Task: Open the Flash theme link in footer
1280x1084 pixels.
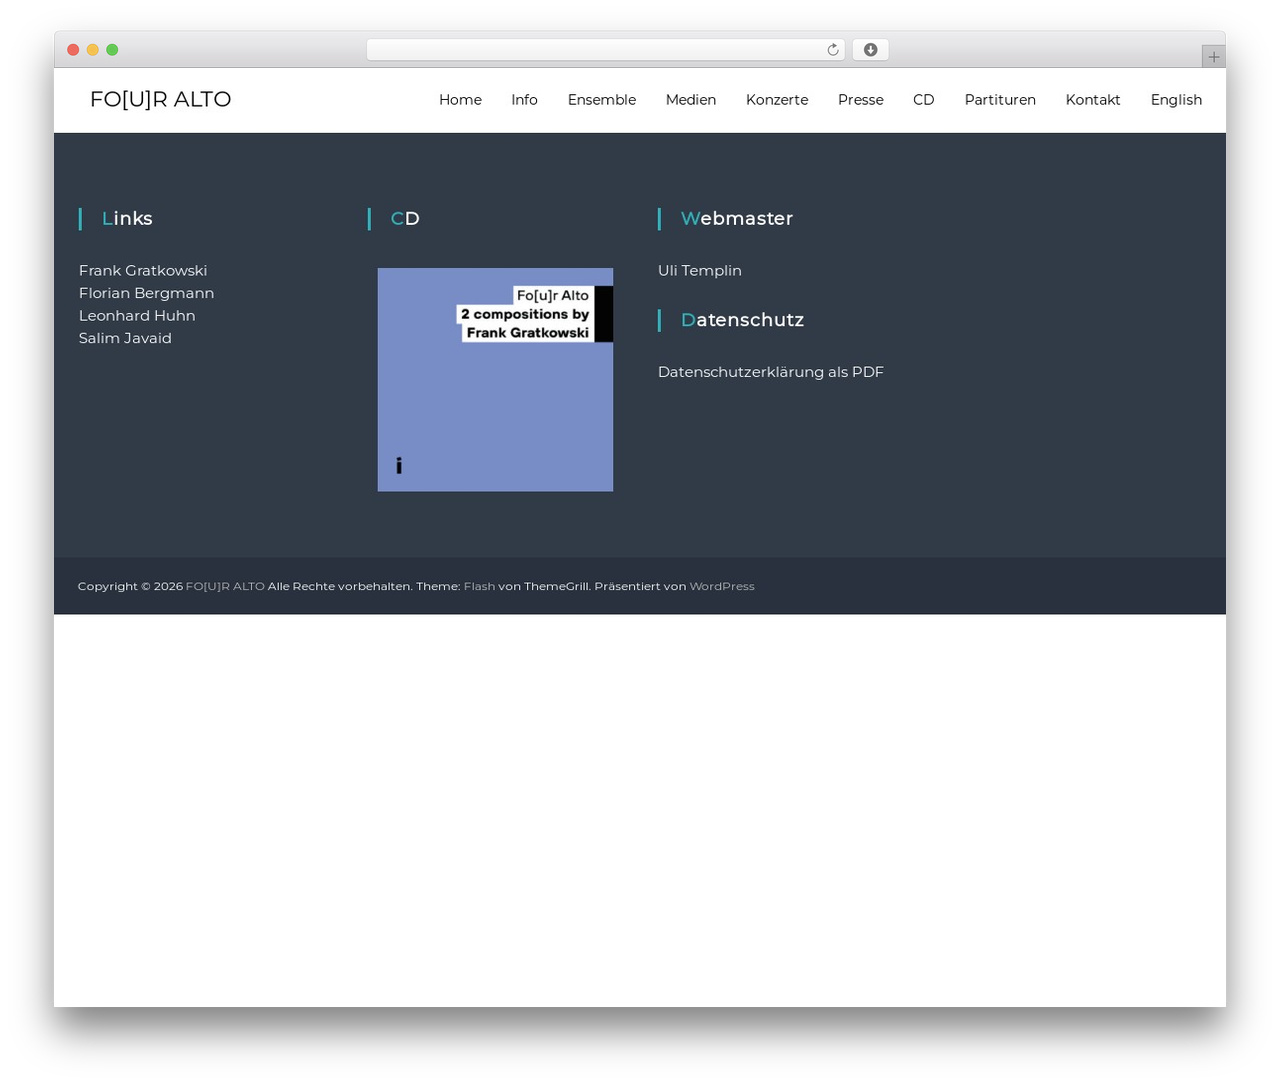Action: tap(479, 586)
